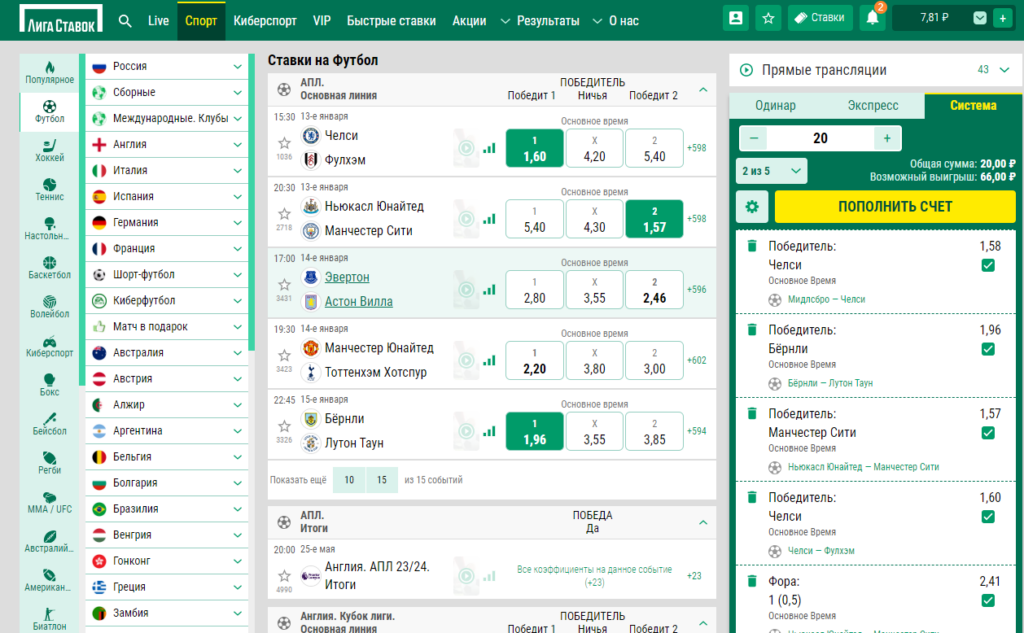Open Результаты menu dropdown

coord(540,21)
